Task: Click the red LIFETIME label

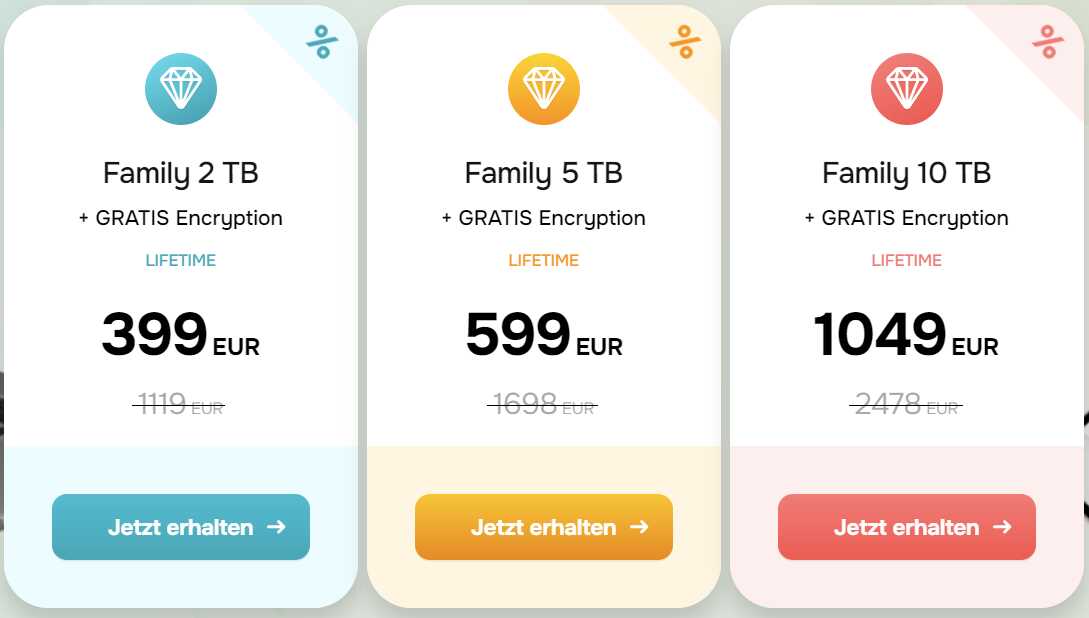Action: [906, 260]
